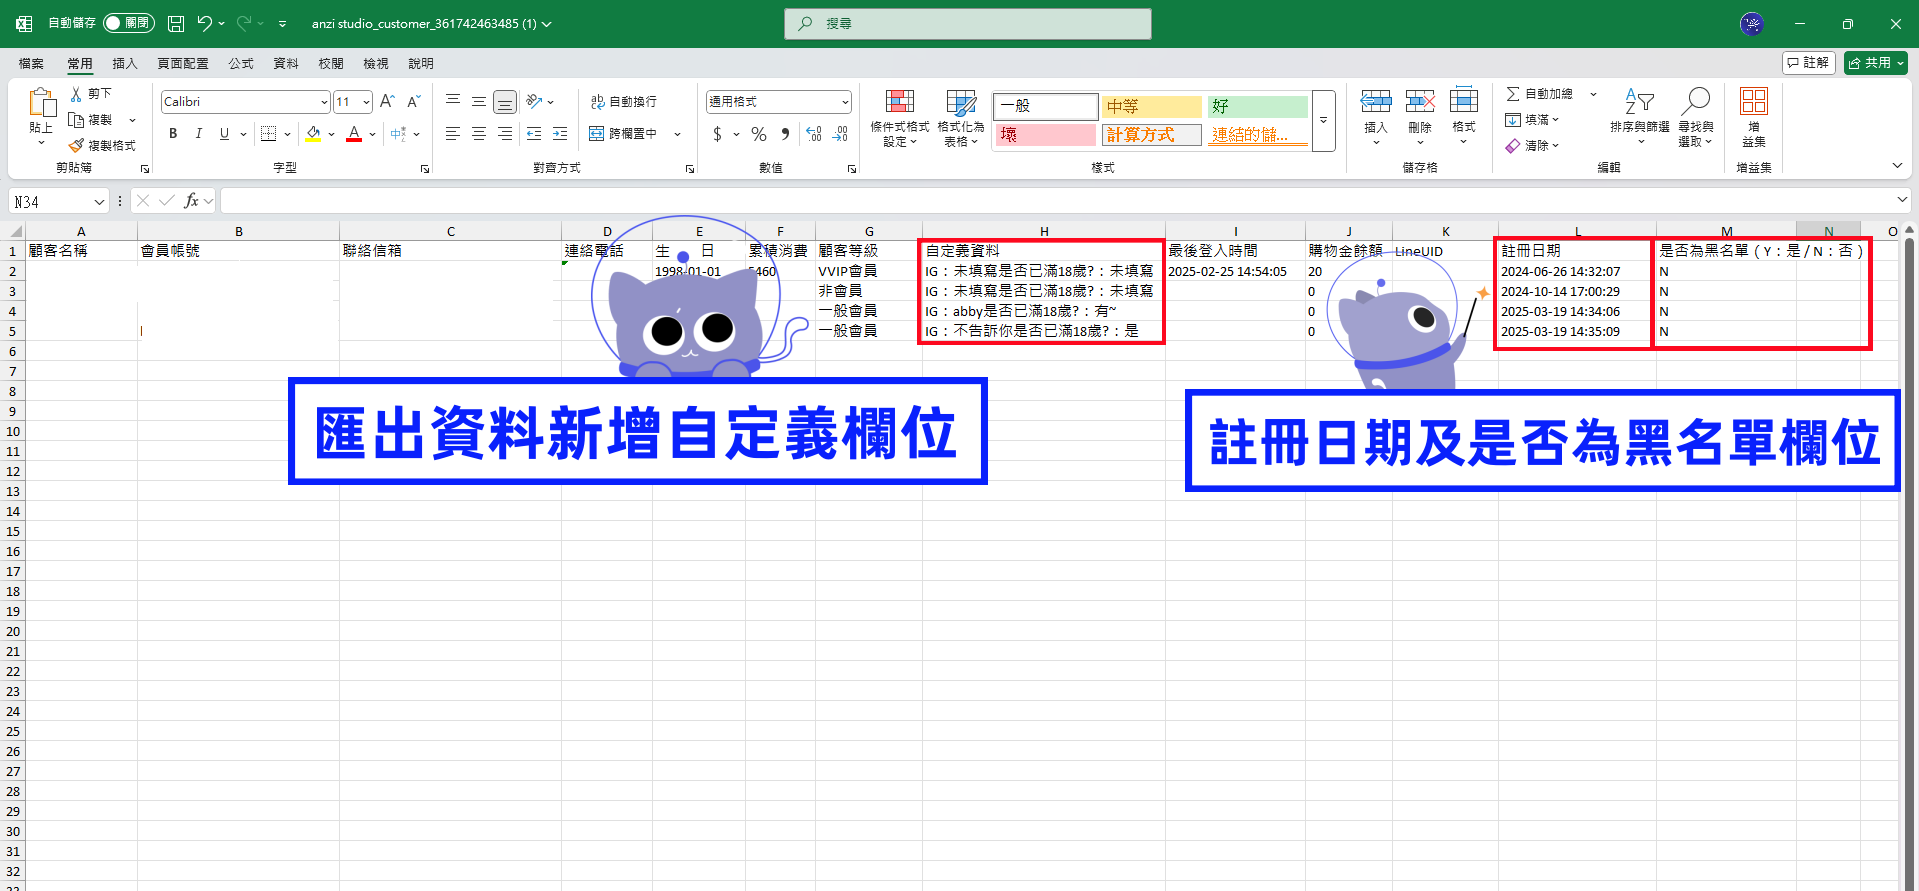Open Conditional Formatting (條件式格式設定)
1919x891 pixels.
[900, 118]
